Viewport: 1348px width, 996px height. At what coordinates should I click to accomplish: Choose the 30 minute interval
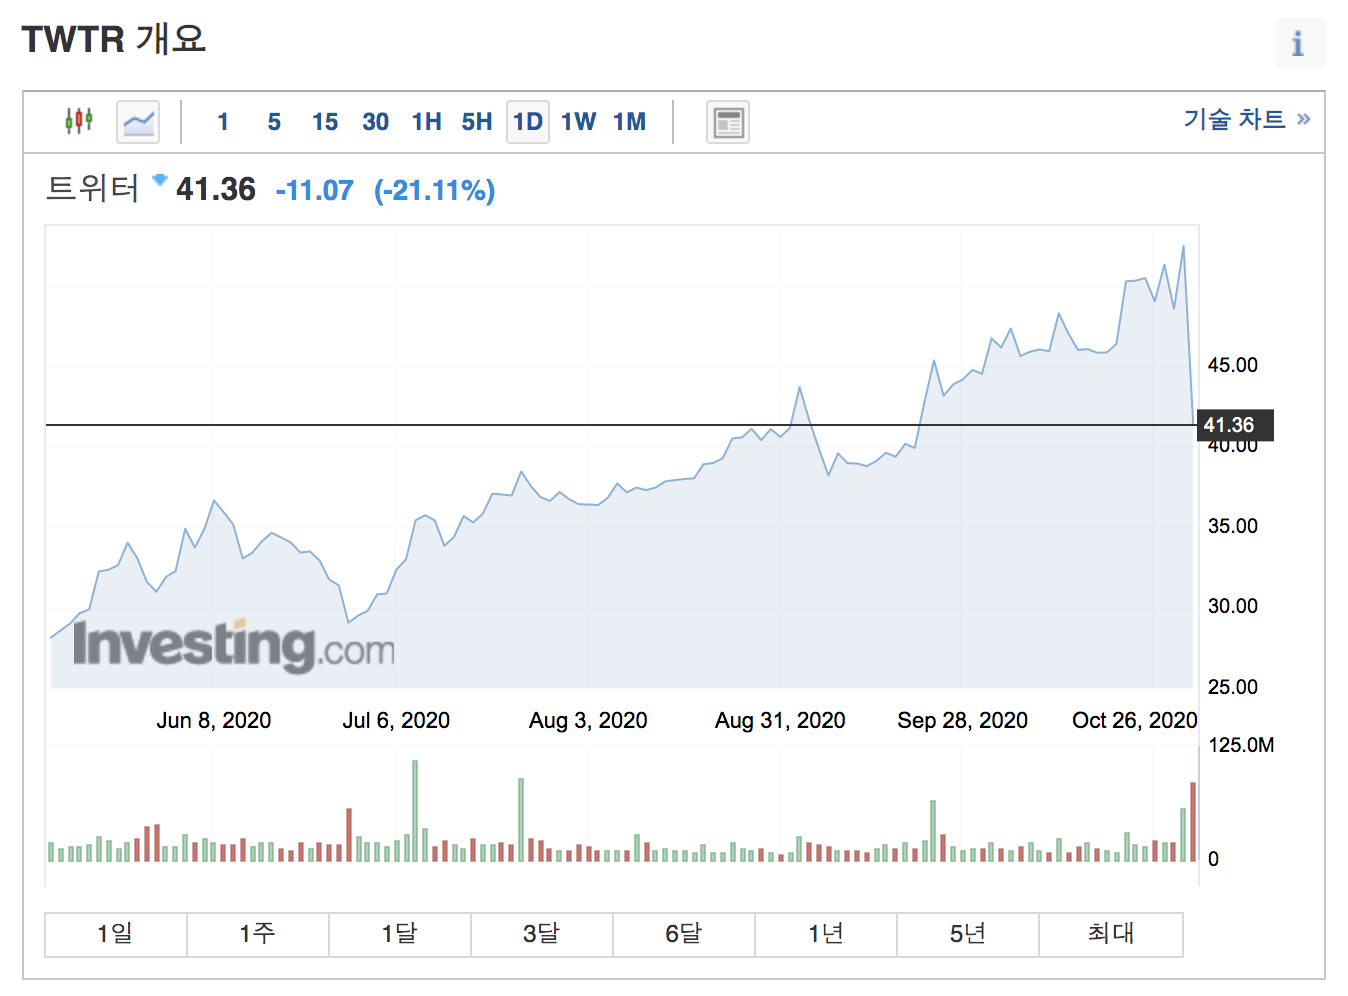pos(375,122)
